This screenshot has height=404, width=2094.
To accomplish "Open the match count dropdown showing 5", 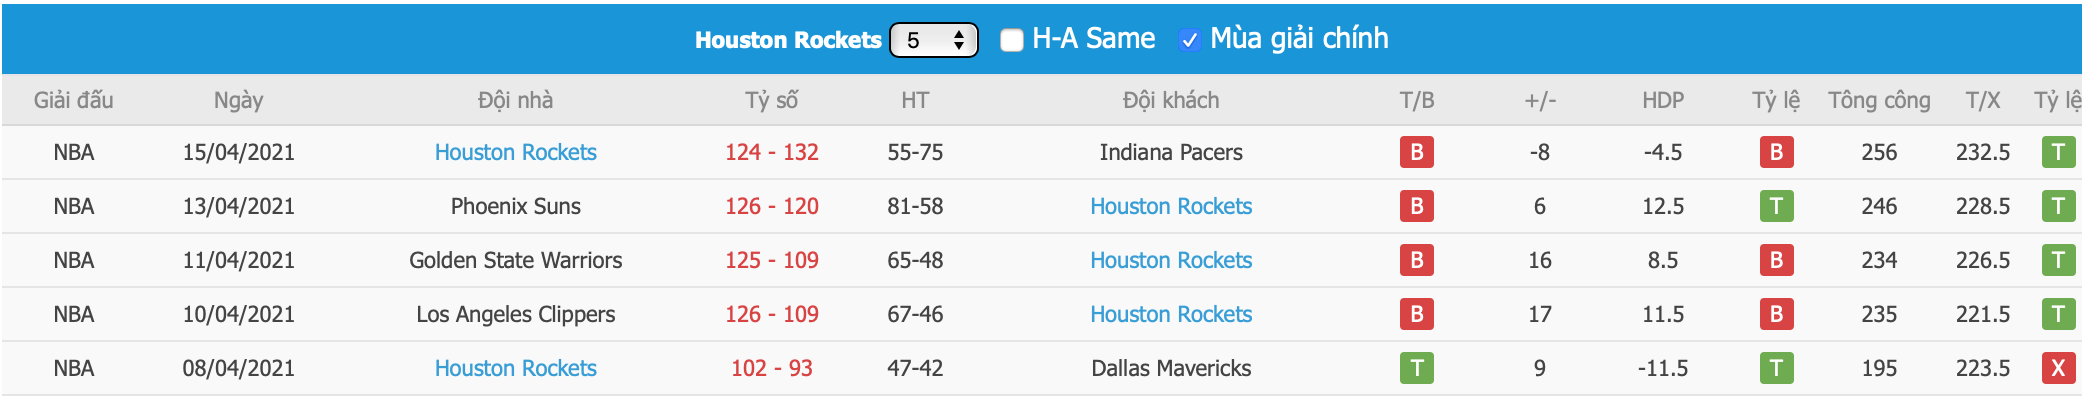I will (x=933, y=40).
